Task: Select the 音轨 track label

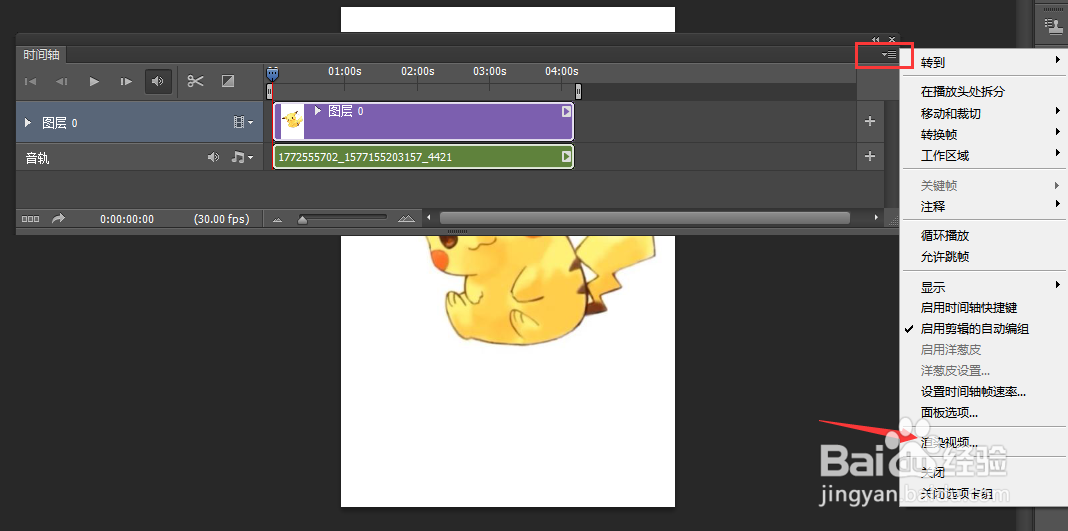Action: tap(37, 159)
